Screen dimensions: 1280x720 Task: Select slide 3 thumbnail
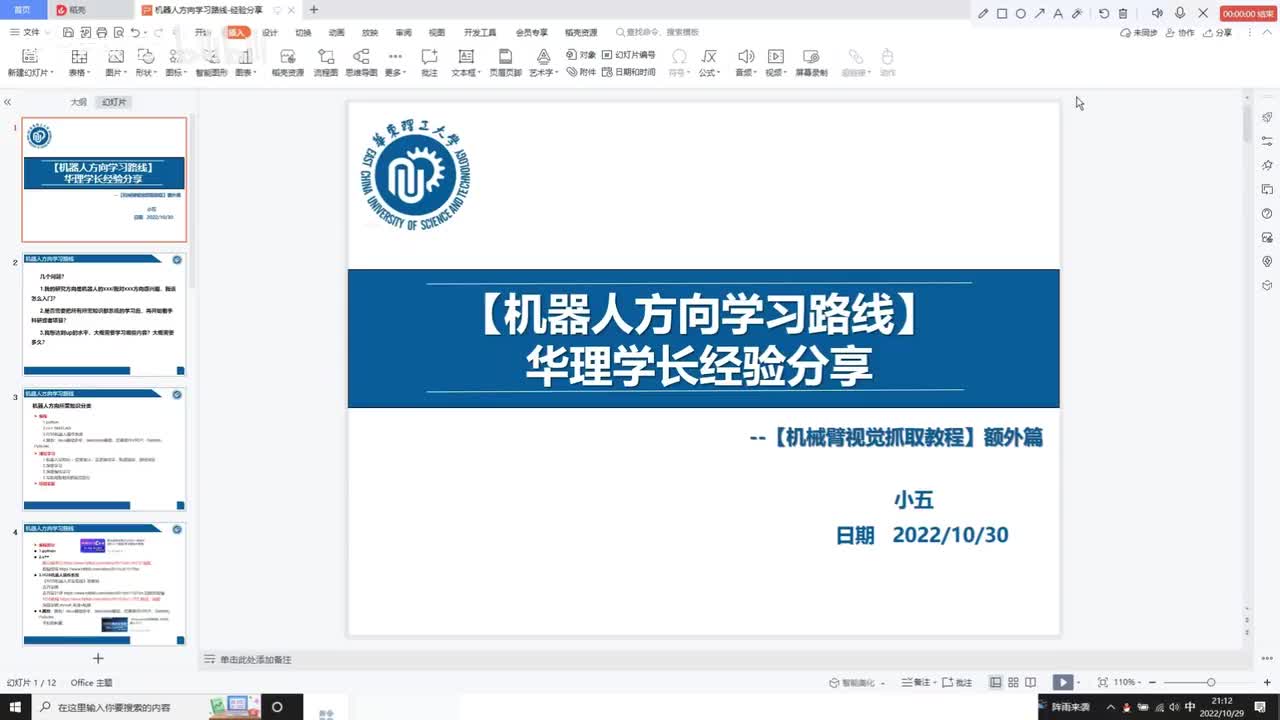coord(104,450)
